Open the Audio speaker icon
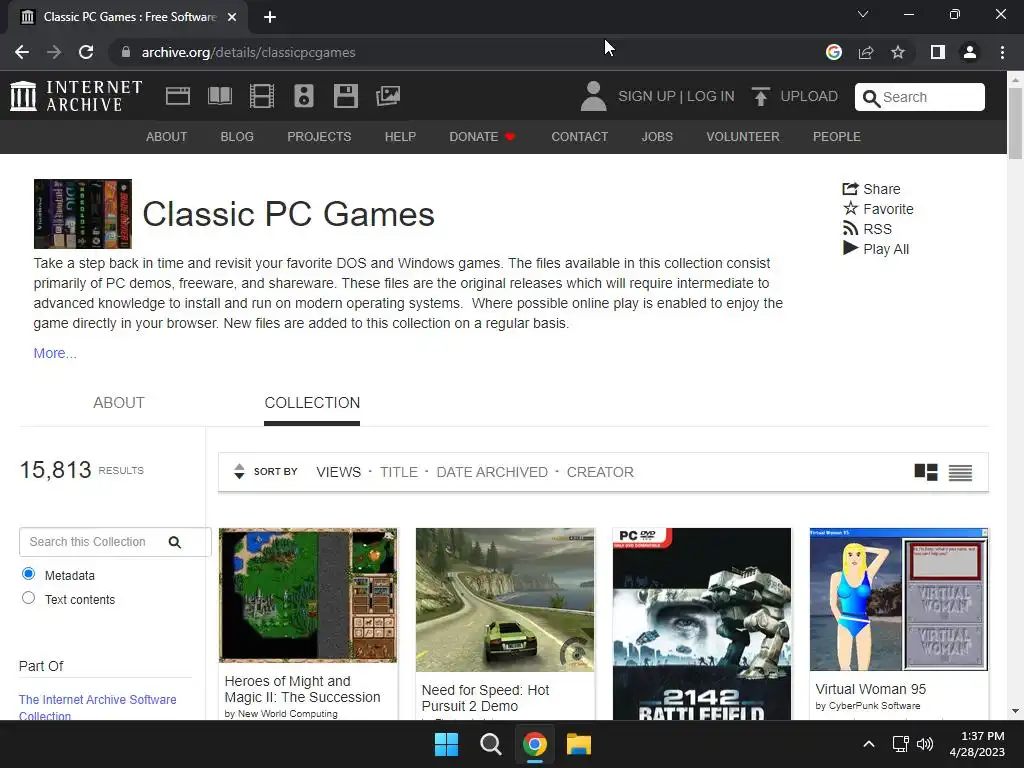Viewport: 1024px width, 768px height. 304,96
